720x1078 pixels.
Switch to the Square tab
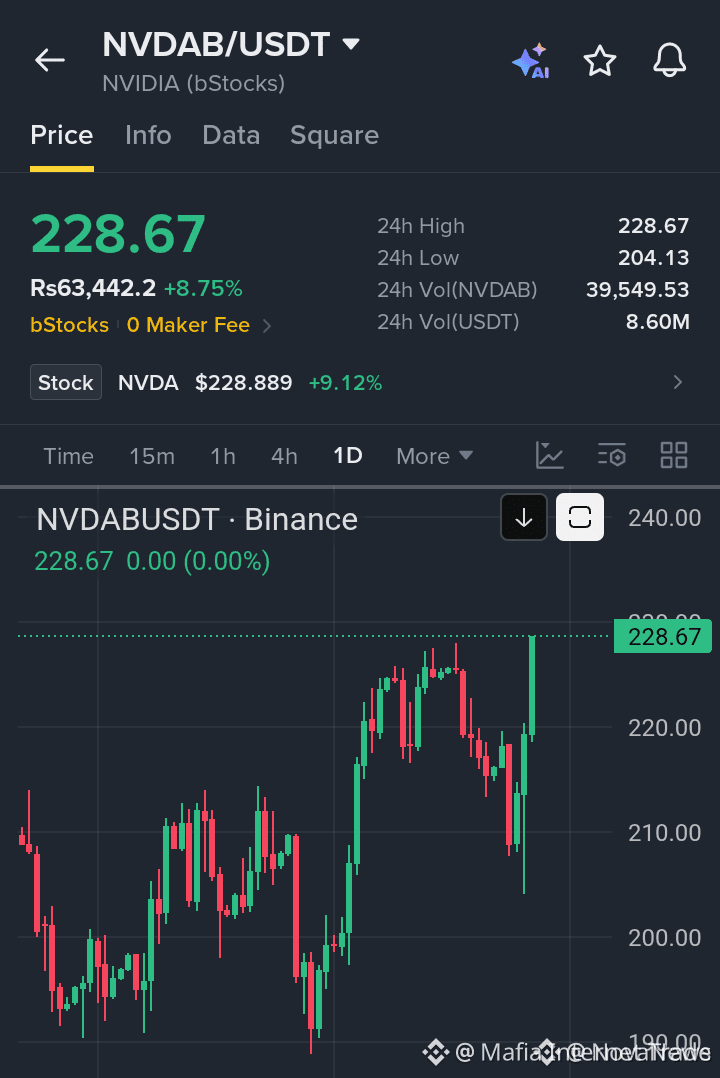pyautogui.click(x=334, y=135)
